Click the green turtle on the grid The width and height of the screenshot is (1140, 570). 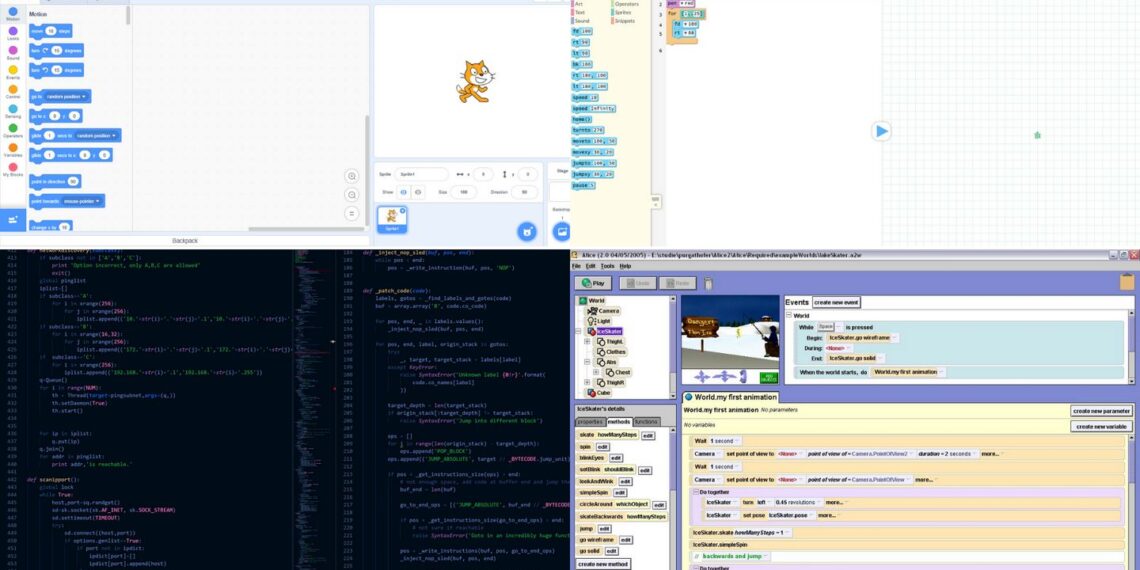tap(1037, 135)
